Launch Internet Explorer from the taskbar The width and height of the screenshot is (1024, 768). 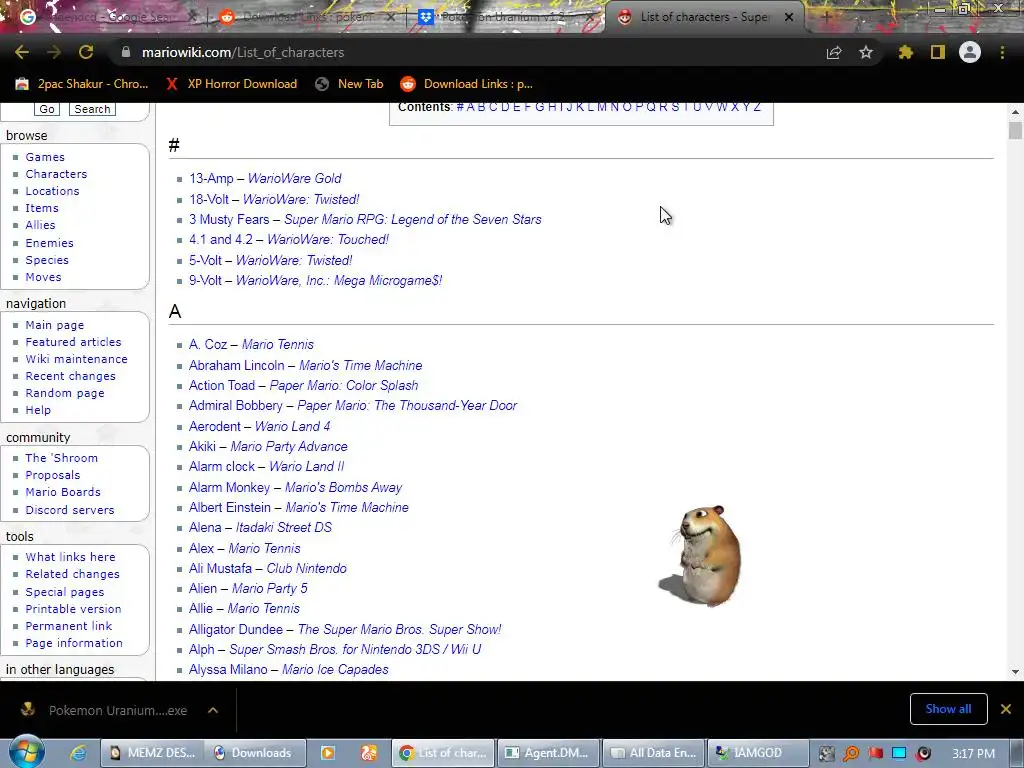pyautogui.click(x=78, y=753)
